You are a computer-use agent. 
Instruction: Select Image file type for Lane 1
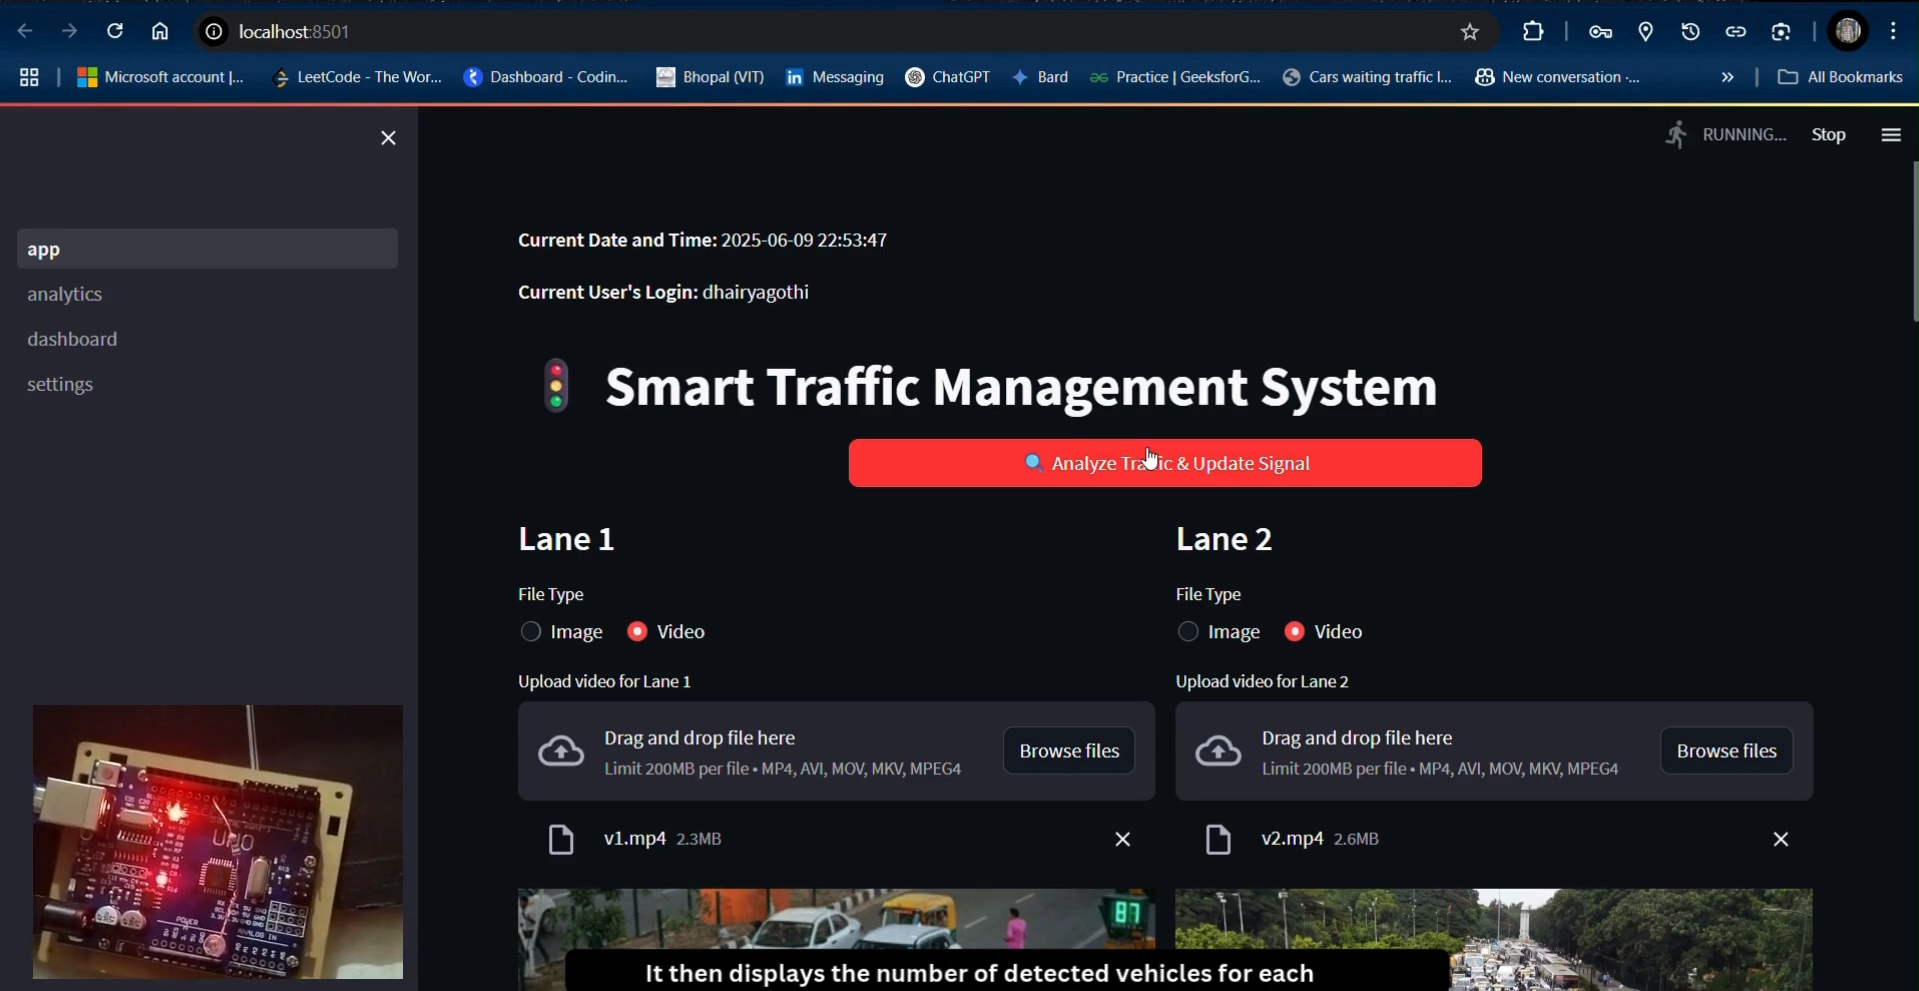tap(531, 632)
